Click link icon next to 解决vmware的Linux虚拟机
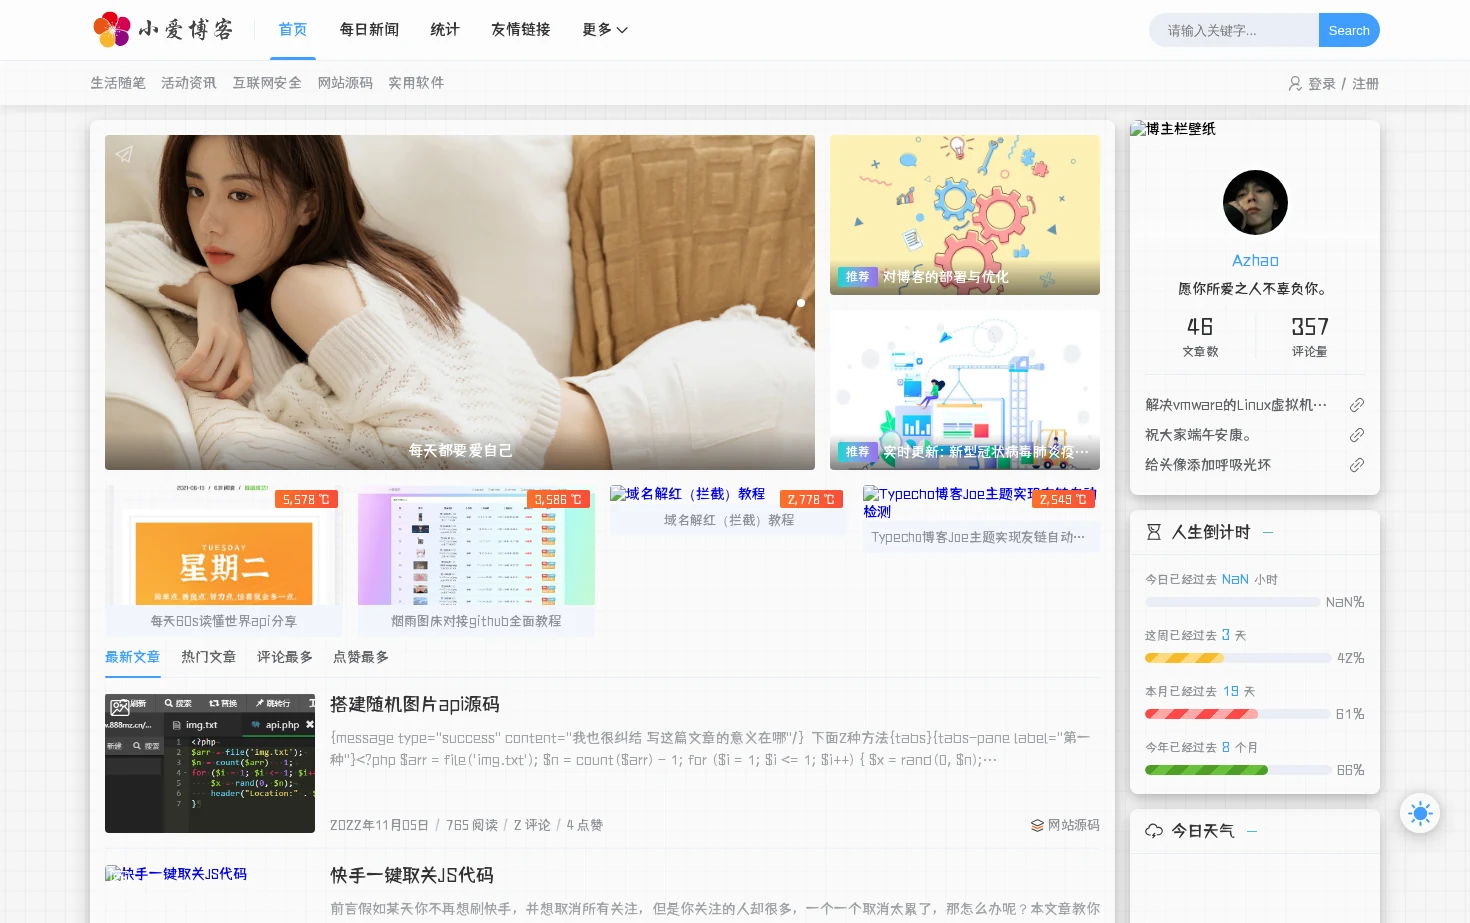 point(1357,405)
